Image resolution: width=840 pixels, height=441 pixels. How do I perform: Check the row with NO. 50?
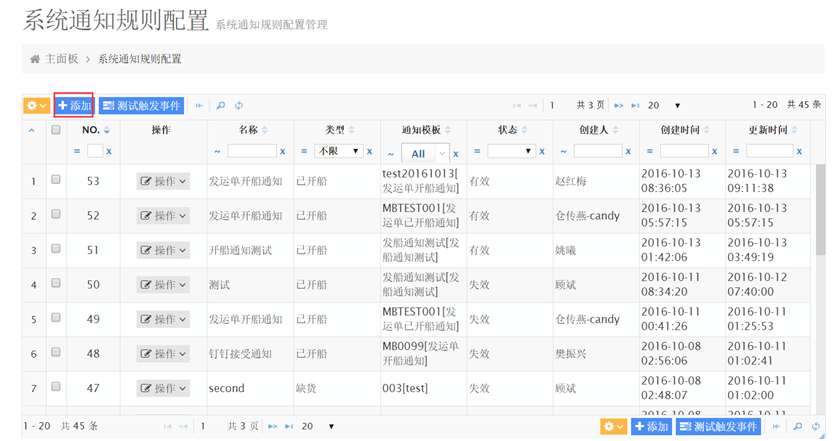pyautogui.click(x=56, y=283)
